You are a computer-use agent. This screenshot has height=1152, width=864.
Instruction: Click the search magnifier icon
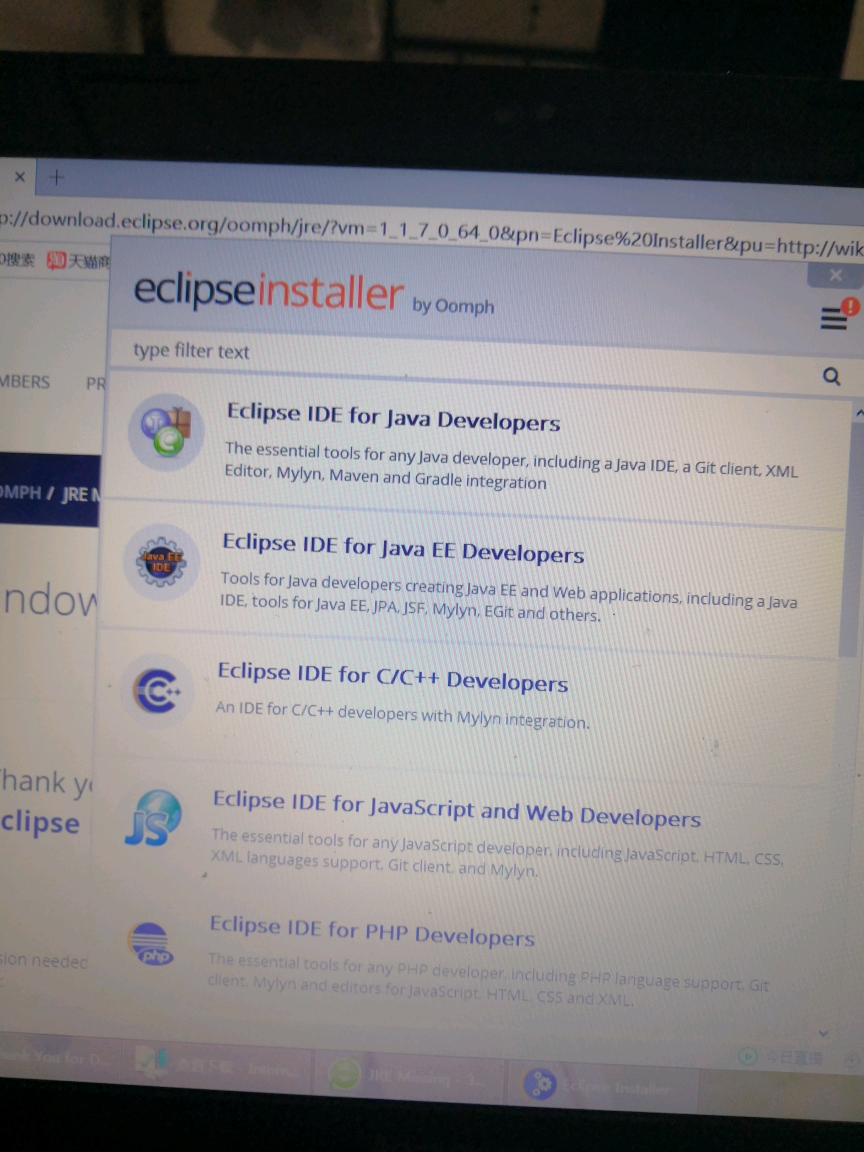[832, 376]
